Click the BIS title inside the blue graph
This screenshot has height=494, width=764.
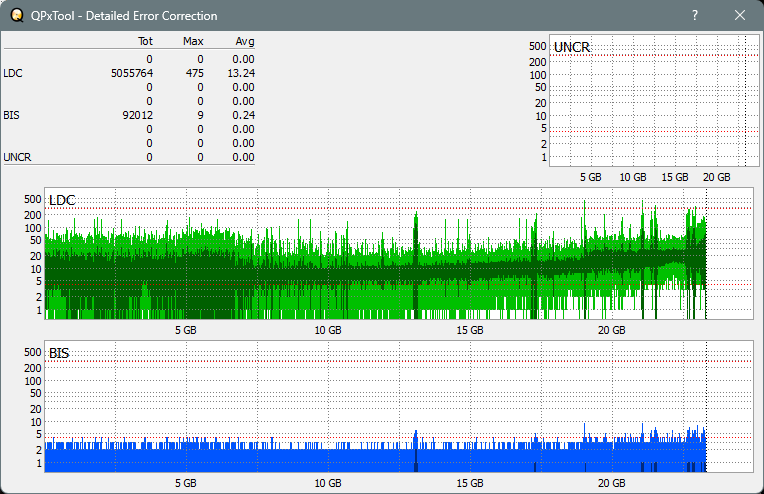(59, 353)
